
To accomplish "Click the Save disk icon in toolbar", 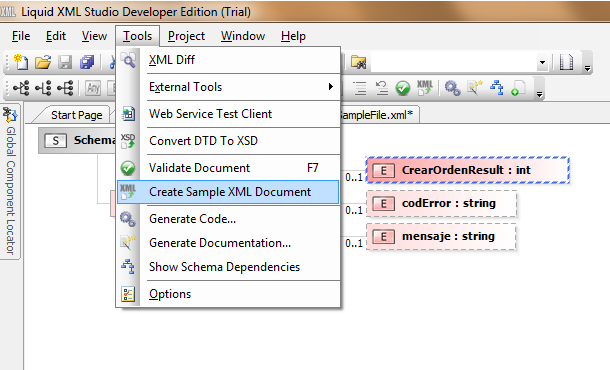I will coord(65,62).
